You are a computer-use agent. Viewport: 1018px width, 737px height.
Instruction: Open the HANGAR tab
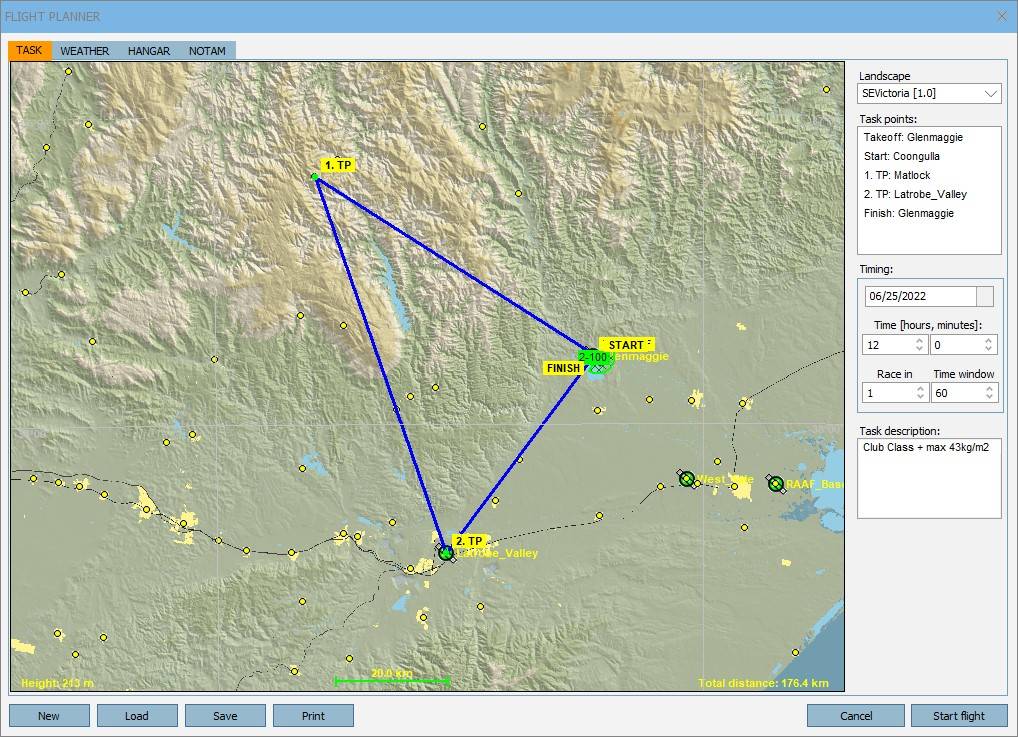[x=149, y=51]
